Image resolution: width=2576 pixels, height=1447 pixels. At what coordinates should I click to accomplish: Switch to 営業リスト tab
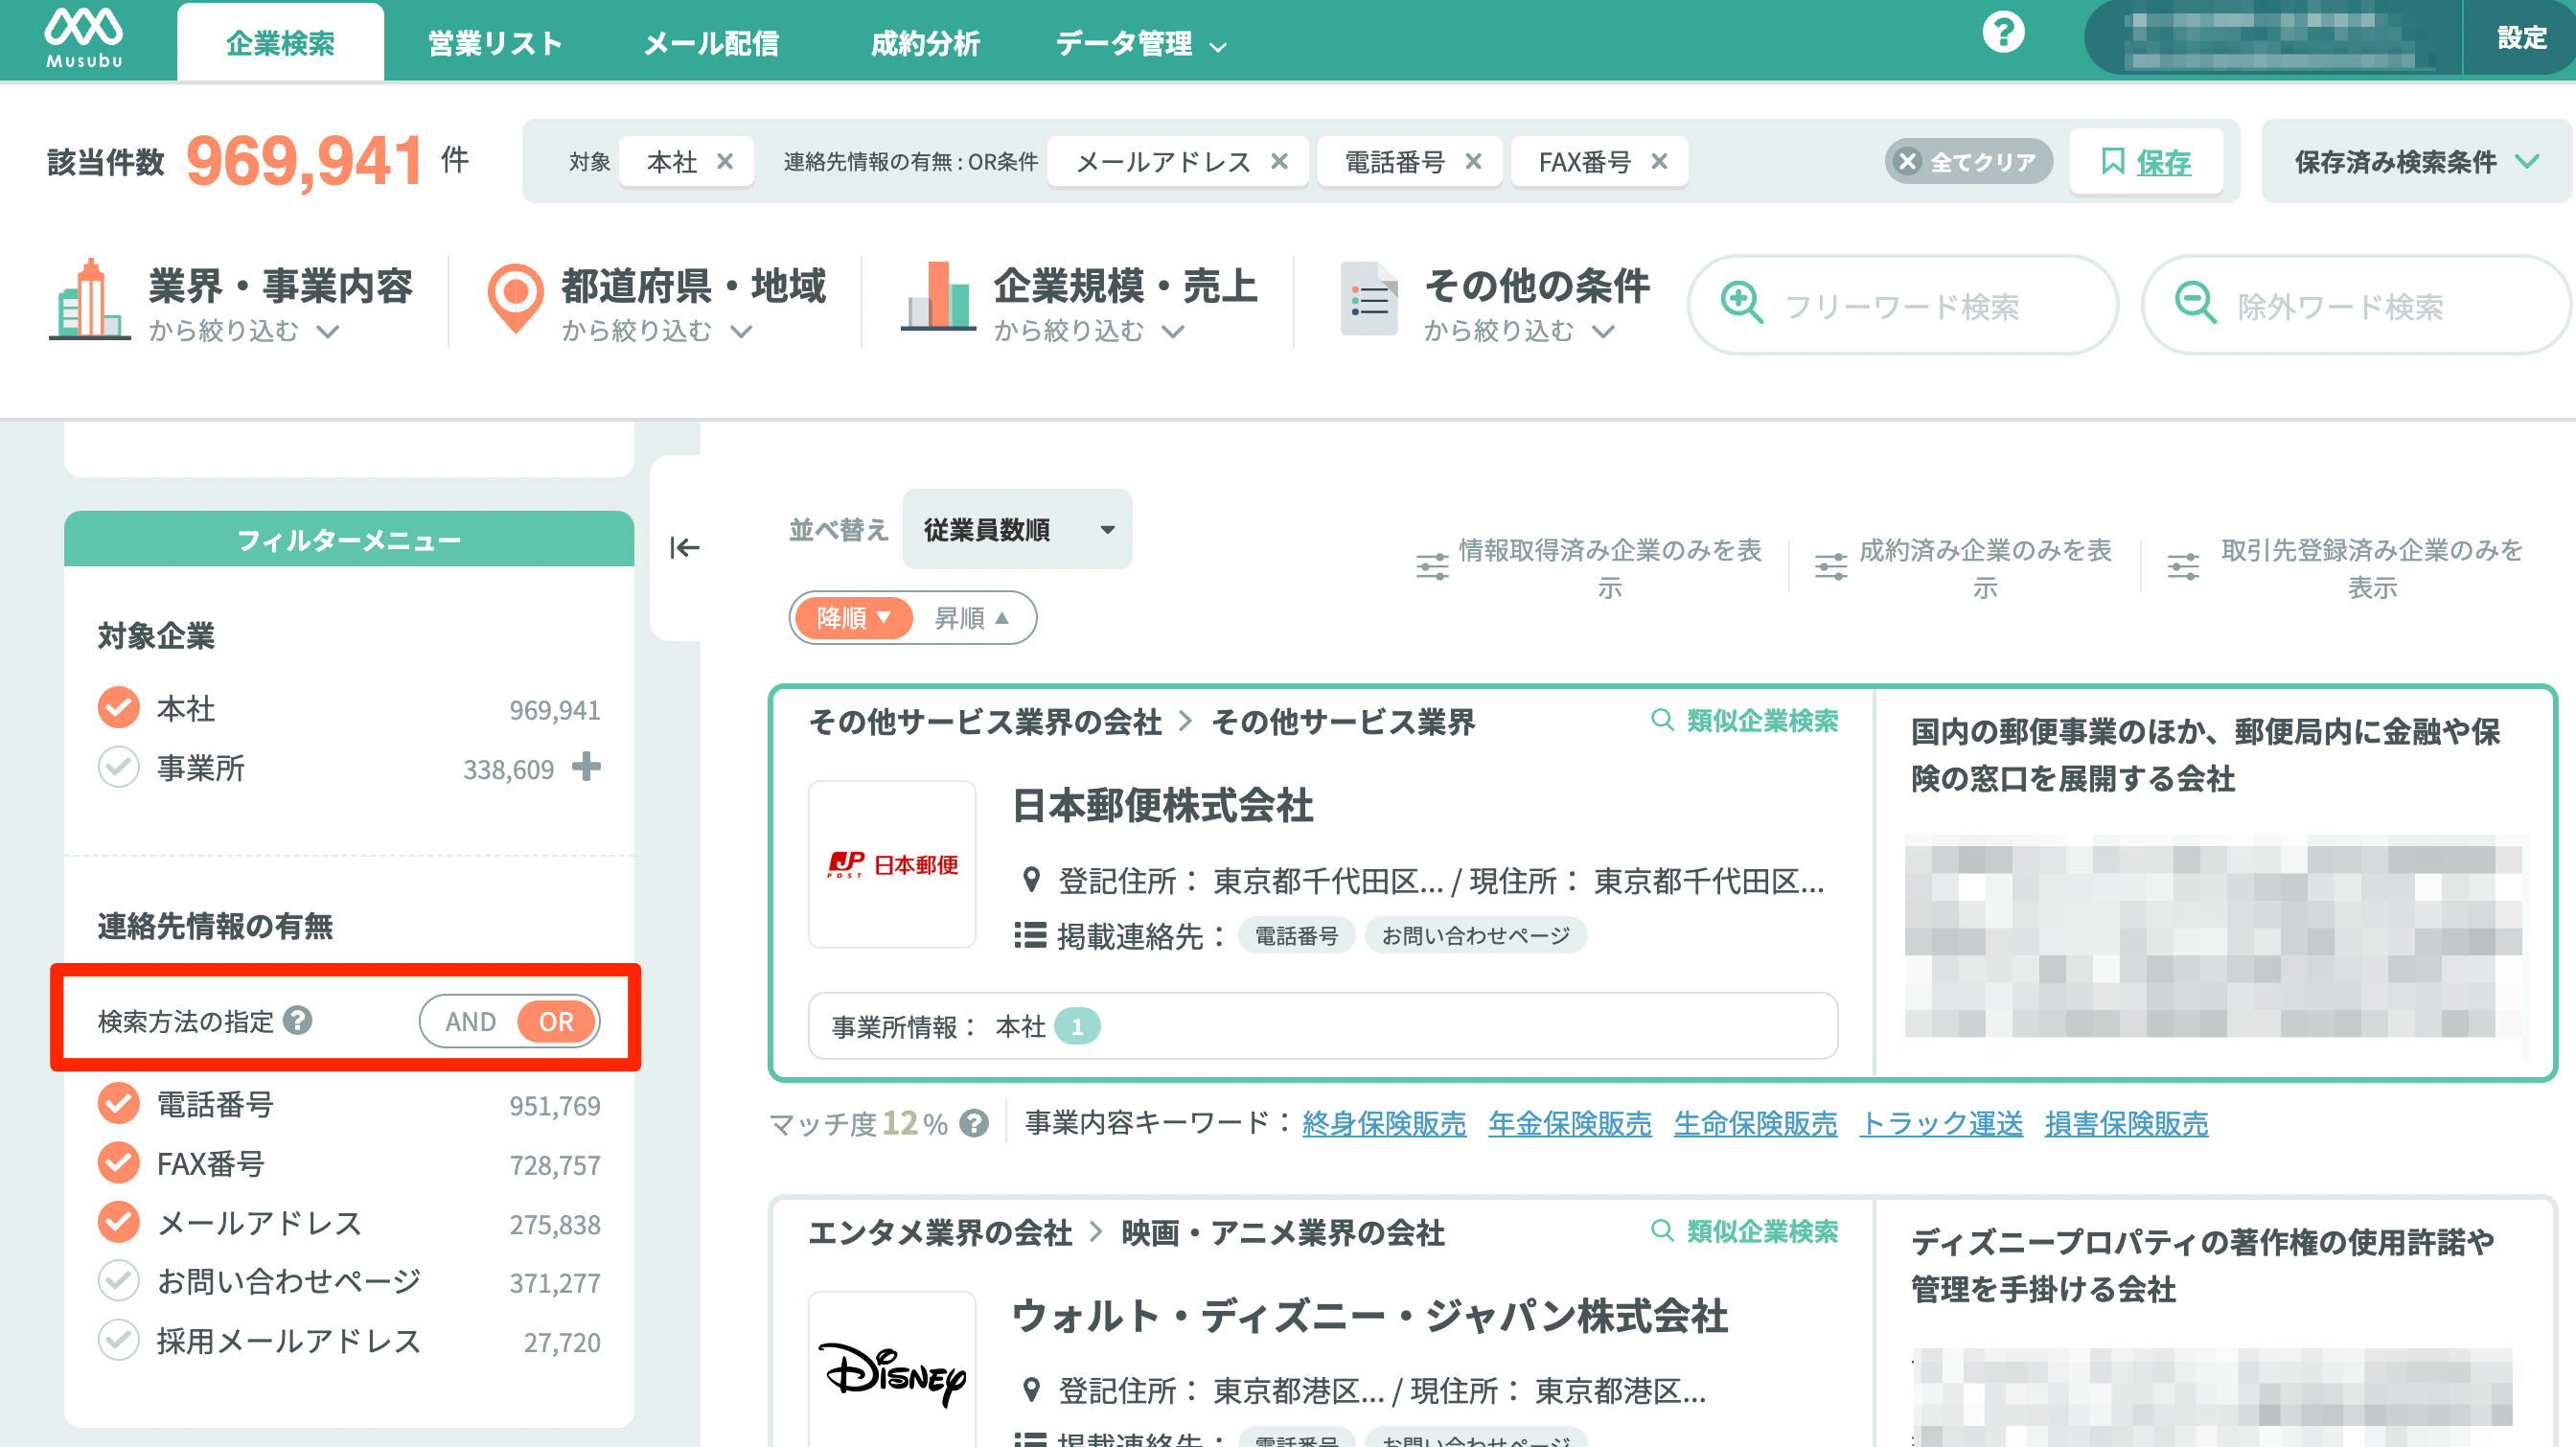(x=495, y=43)
